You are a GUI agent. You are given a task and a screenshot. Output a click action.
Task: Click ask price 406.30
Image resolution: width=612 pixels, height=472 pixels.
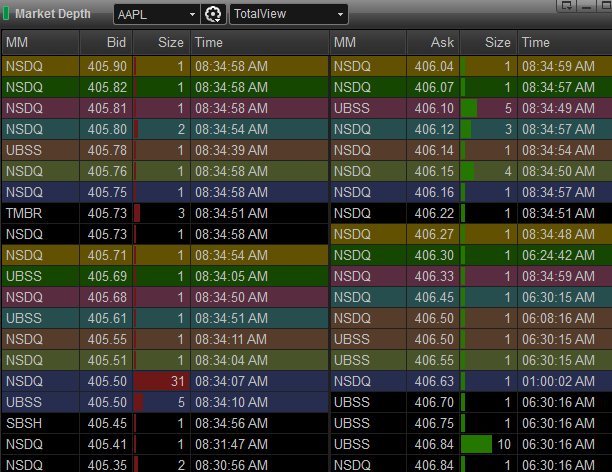click(434, 256)
